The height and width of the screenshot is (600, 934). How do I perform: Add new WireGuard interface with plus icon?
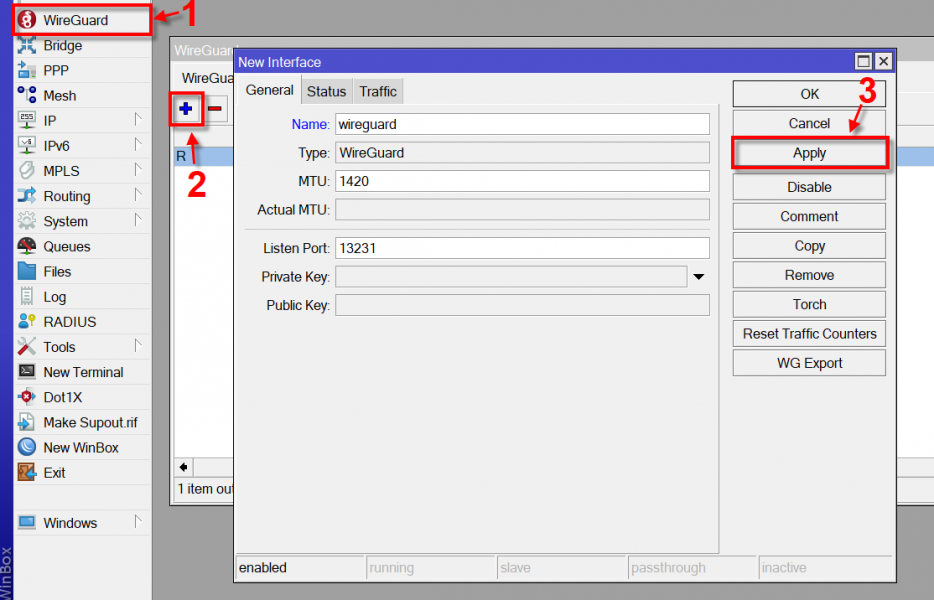tap(186, 108)
